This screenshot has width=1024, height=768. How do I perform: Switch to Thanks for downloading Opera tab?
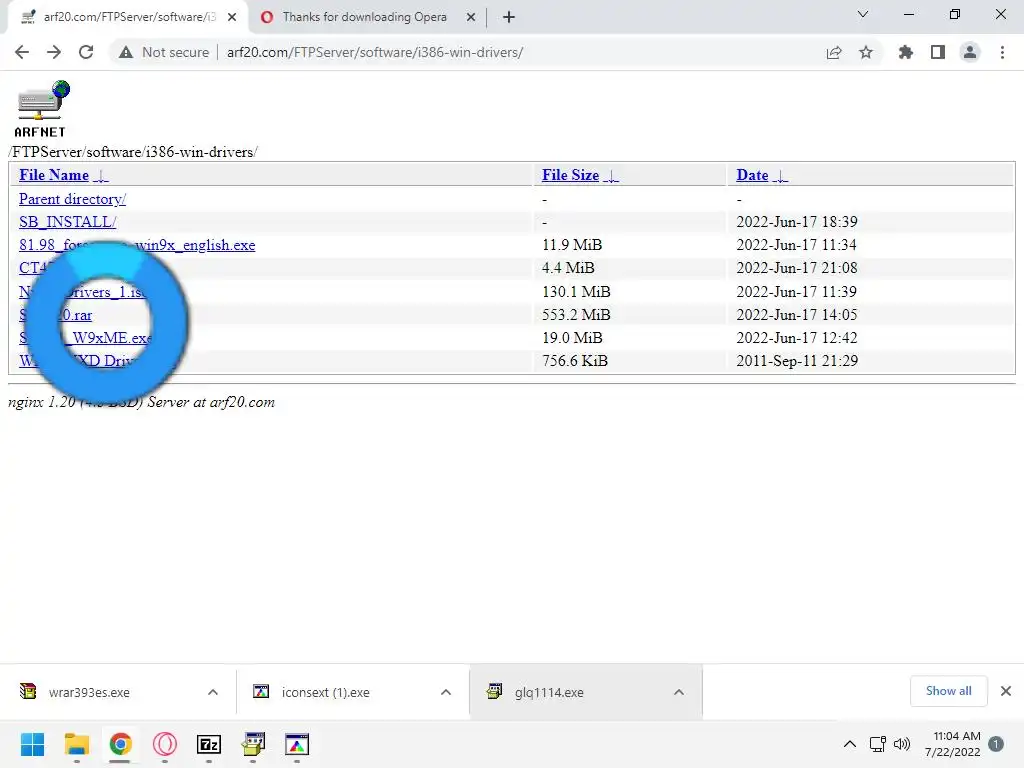(x=364, y=17)
